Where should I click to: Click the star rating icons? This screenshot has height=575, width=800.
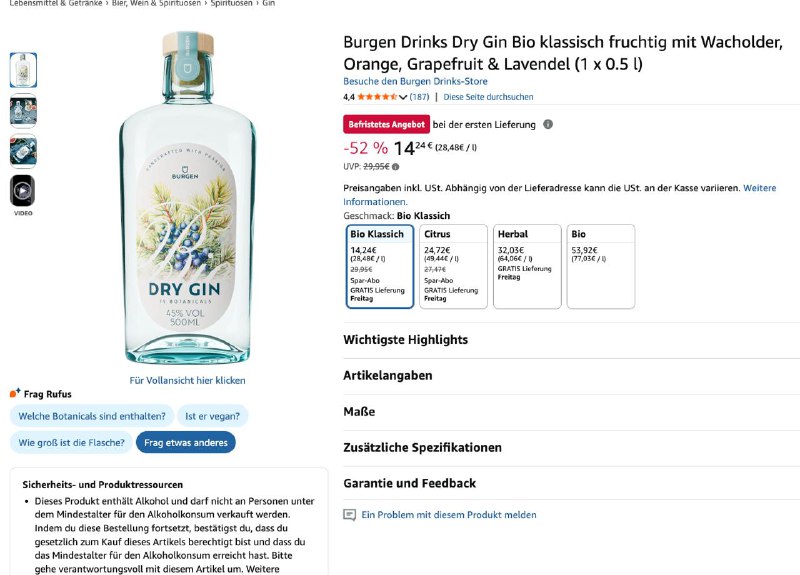376,97
